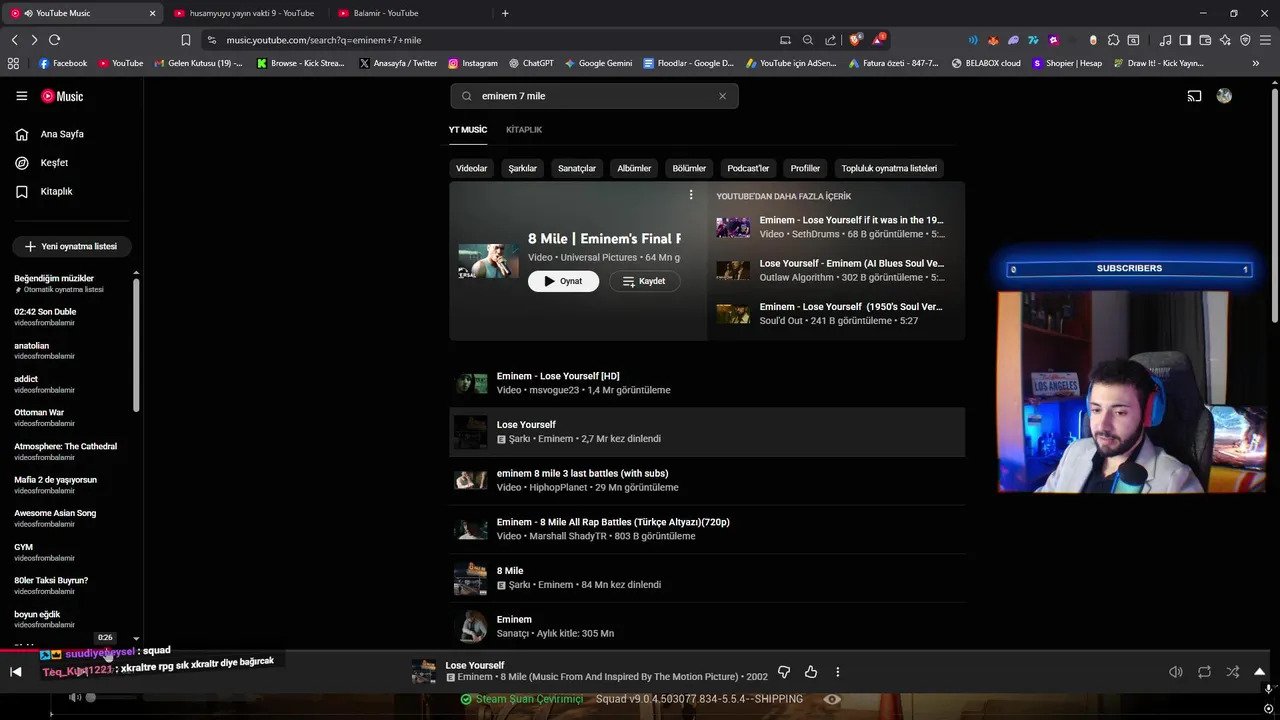
Task: Clear the search box with the X icon
Action: pyautogui.click(x=722, y=96)
